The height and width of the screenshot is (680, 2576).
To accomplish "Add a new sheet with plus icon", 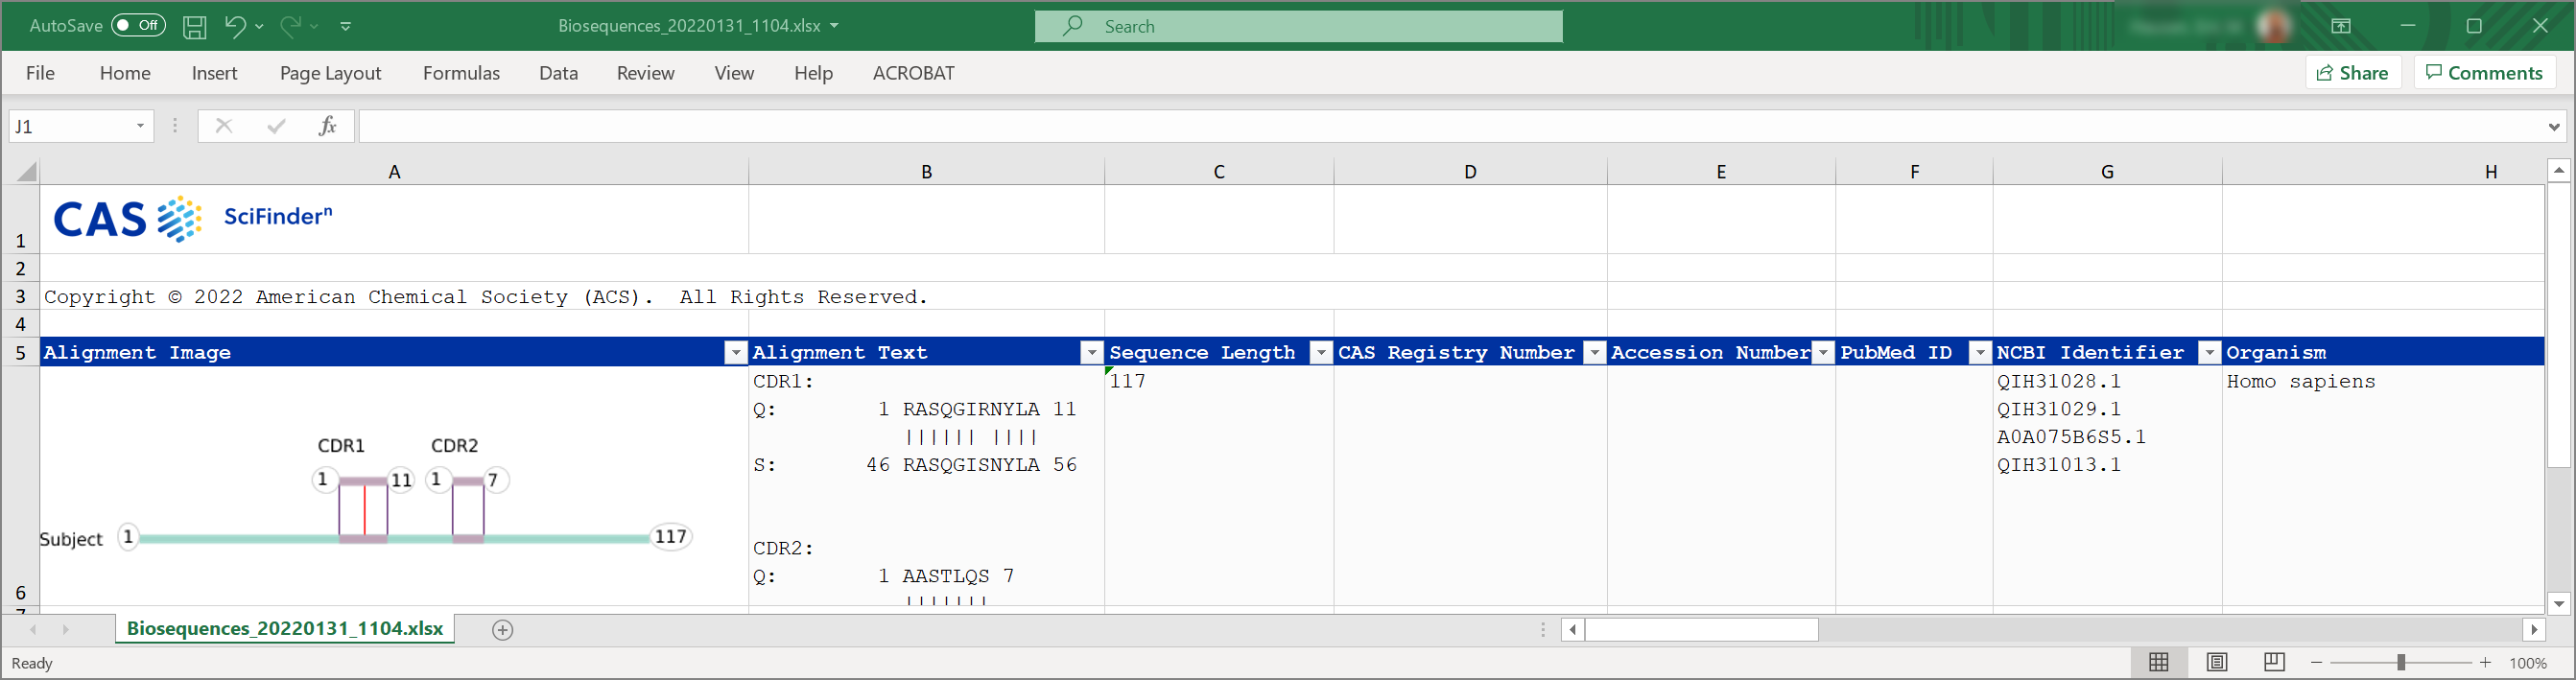I will (503, 629).
